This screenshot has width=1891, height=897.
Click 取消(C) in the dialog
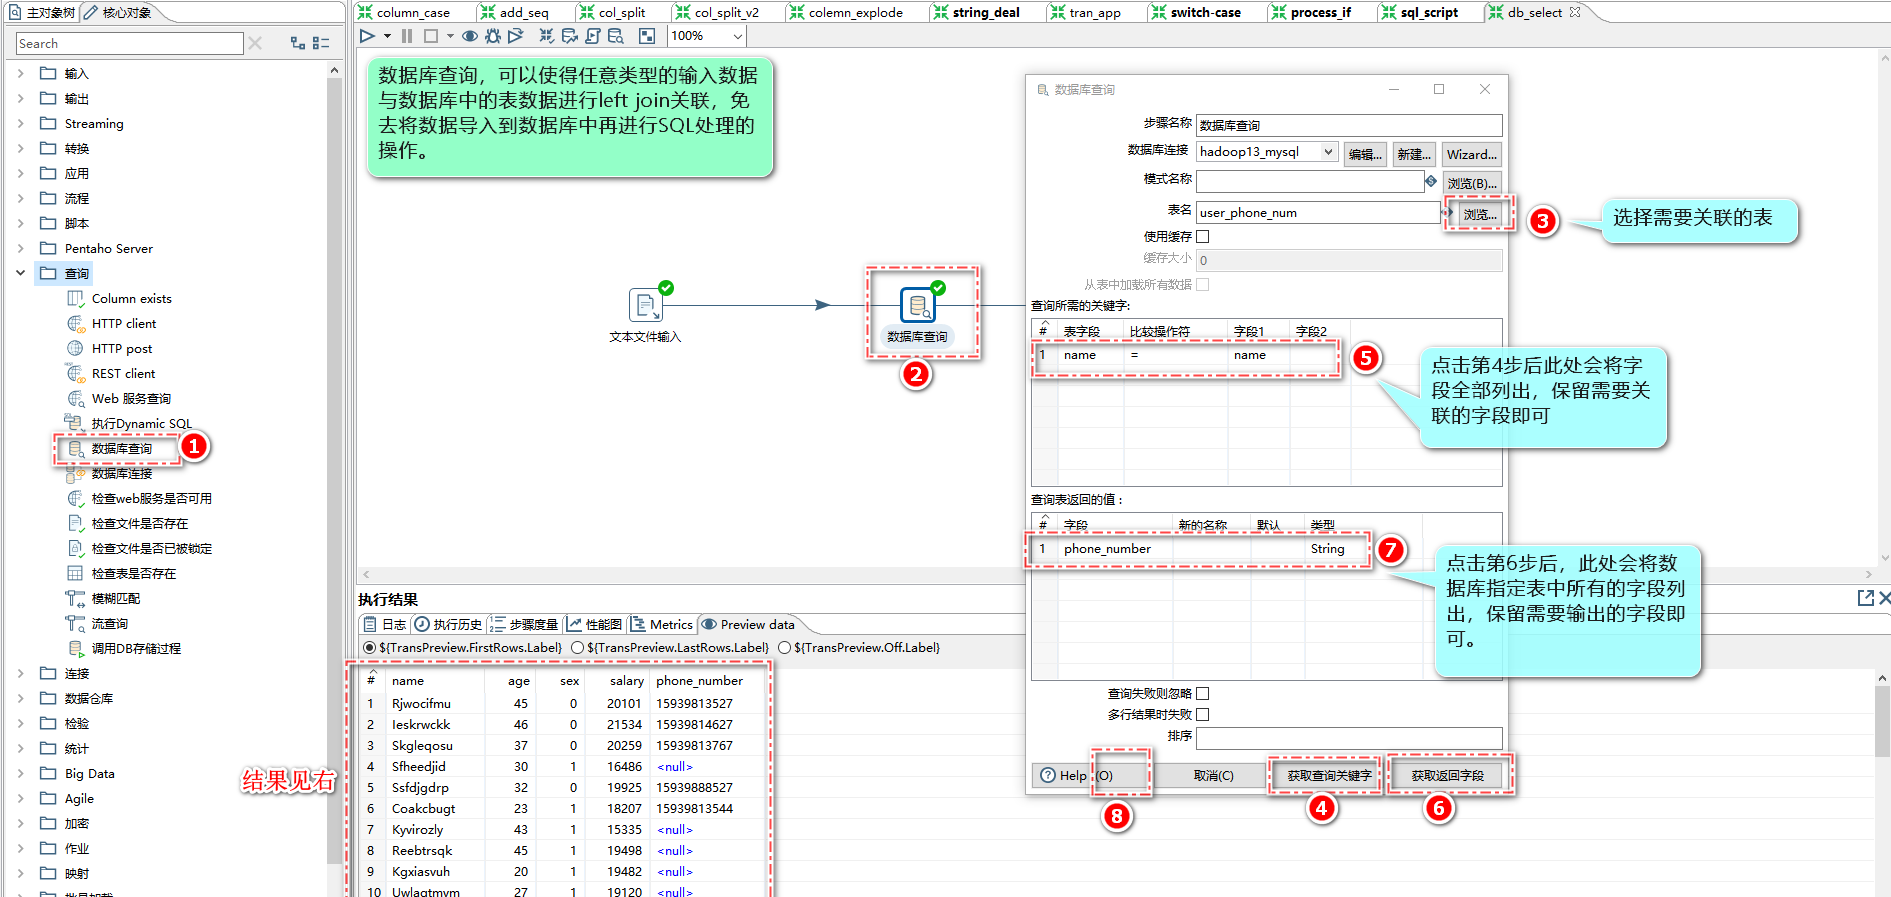pyautogui.click(x=1213, y=775)
